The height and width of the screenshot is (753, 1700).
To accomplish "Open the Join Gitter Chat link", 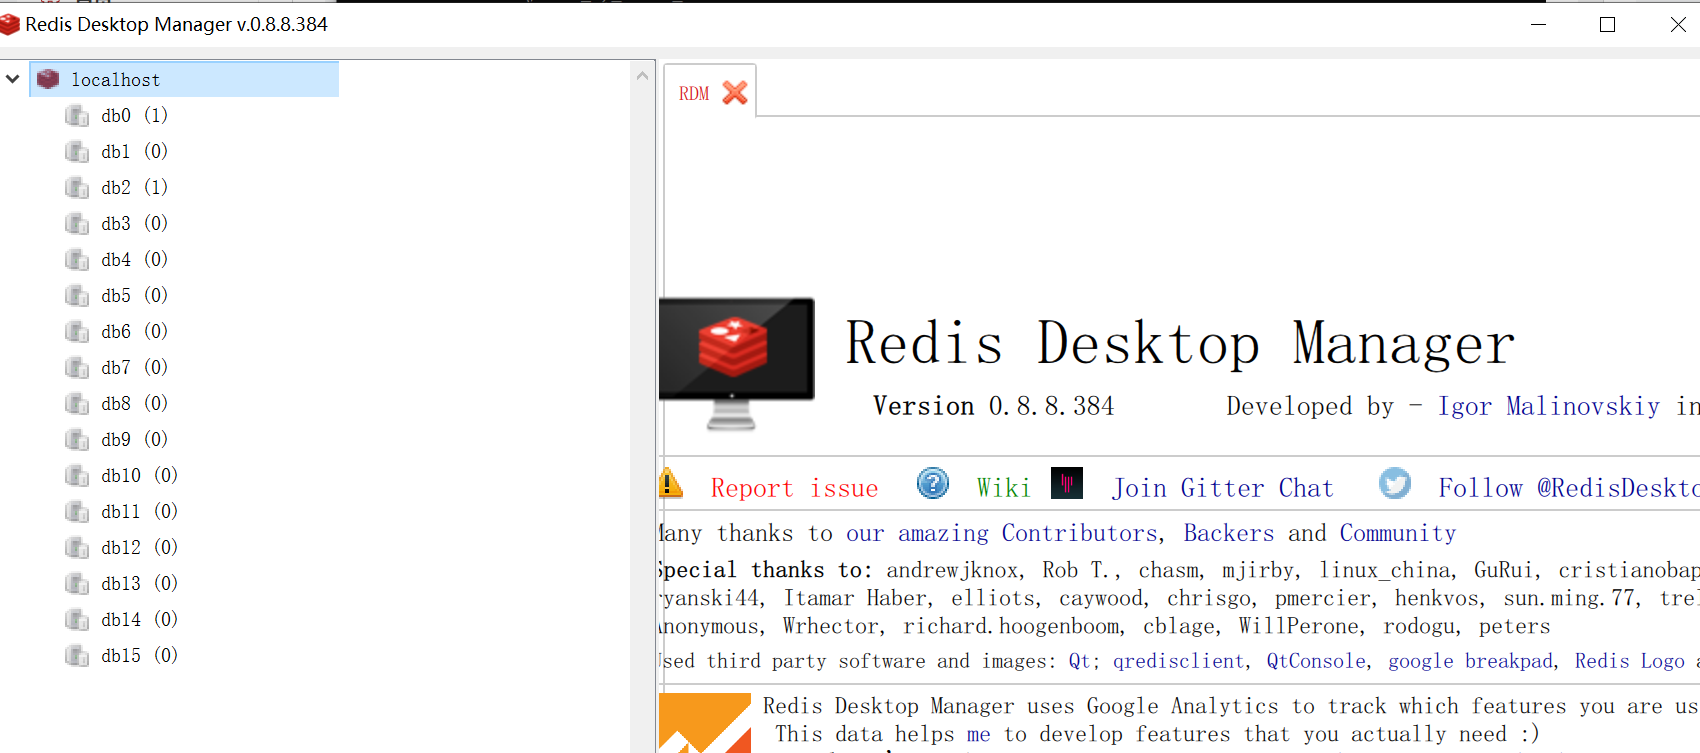I will tap(1223, 488).
